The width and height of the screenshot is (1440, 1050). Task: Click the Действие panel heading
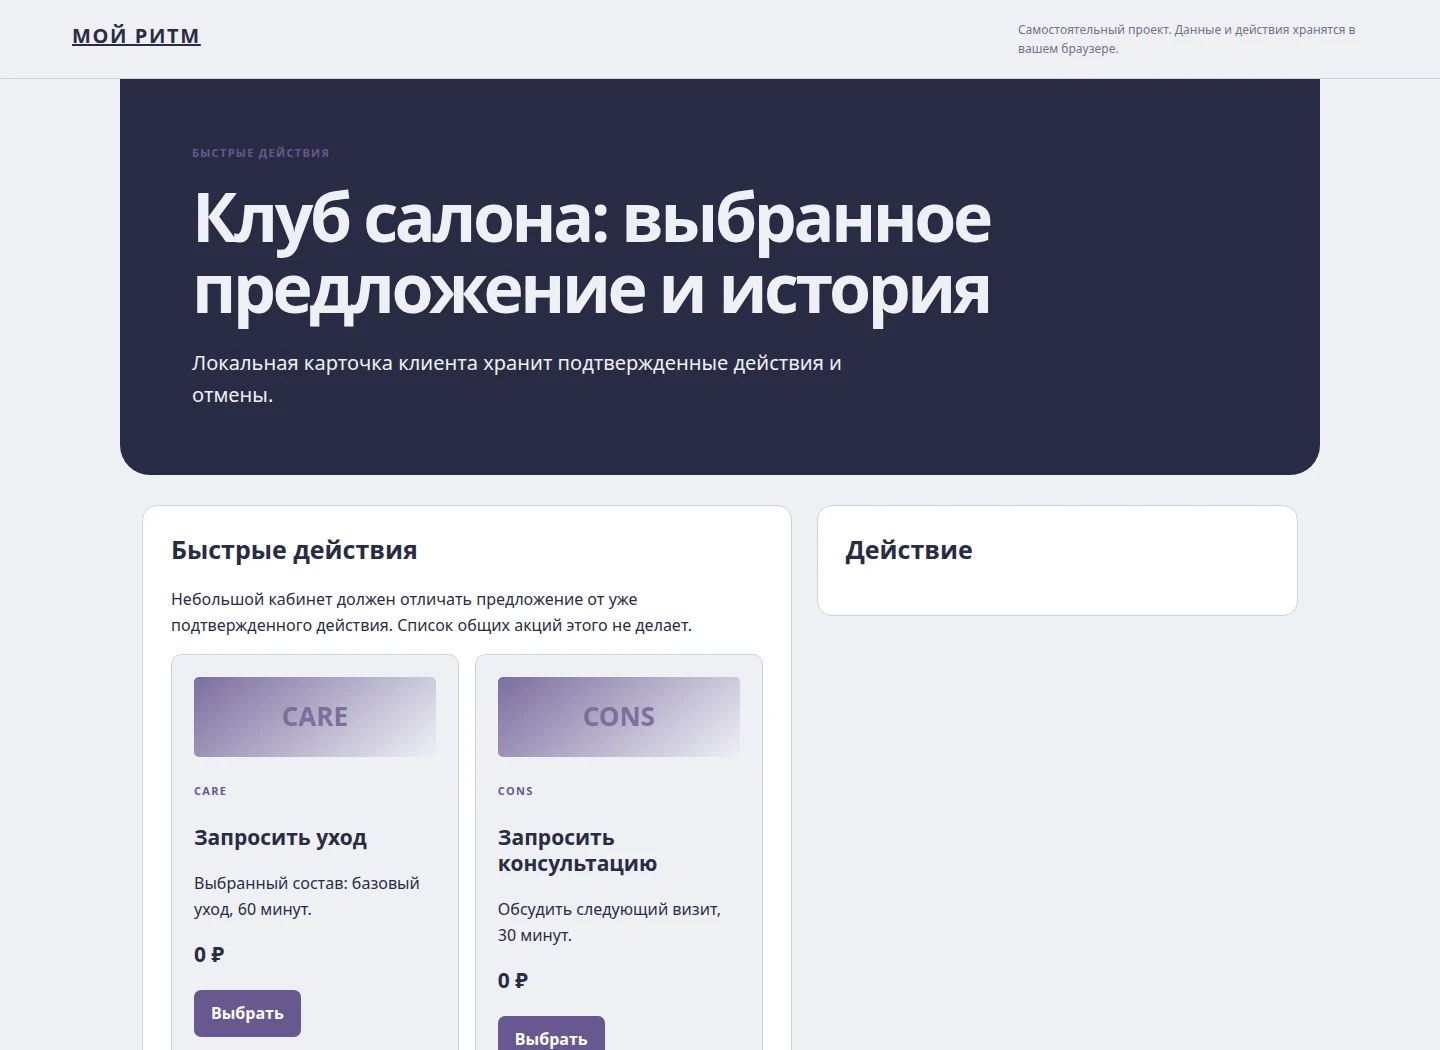pos(909,551)
